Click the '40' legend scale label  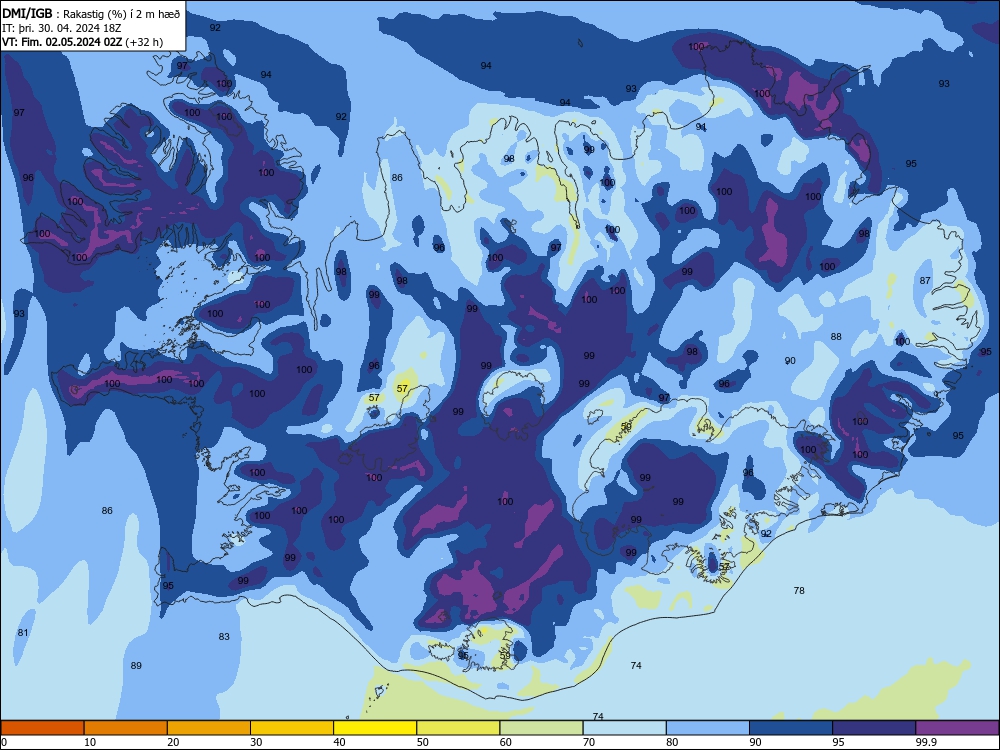(x=339, y=742)
